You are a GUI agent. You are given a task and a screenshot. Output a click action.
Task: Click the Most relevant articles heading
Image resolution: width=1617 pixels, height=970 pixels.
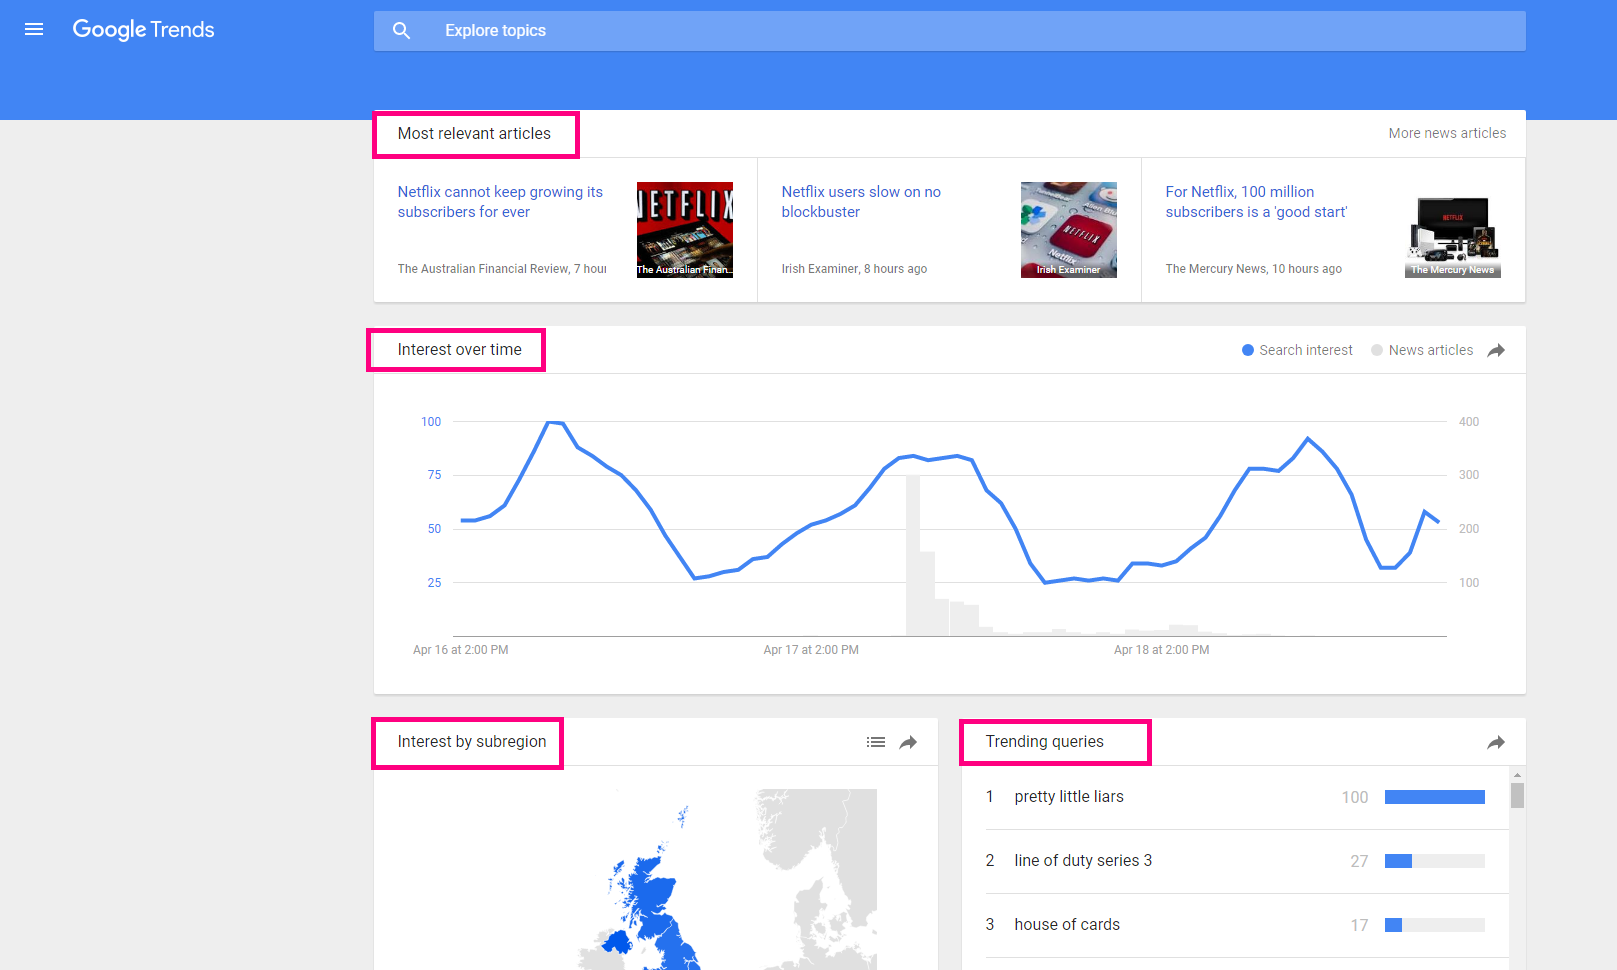474,134
